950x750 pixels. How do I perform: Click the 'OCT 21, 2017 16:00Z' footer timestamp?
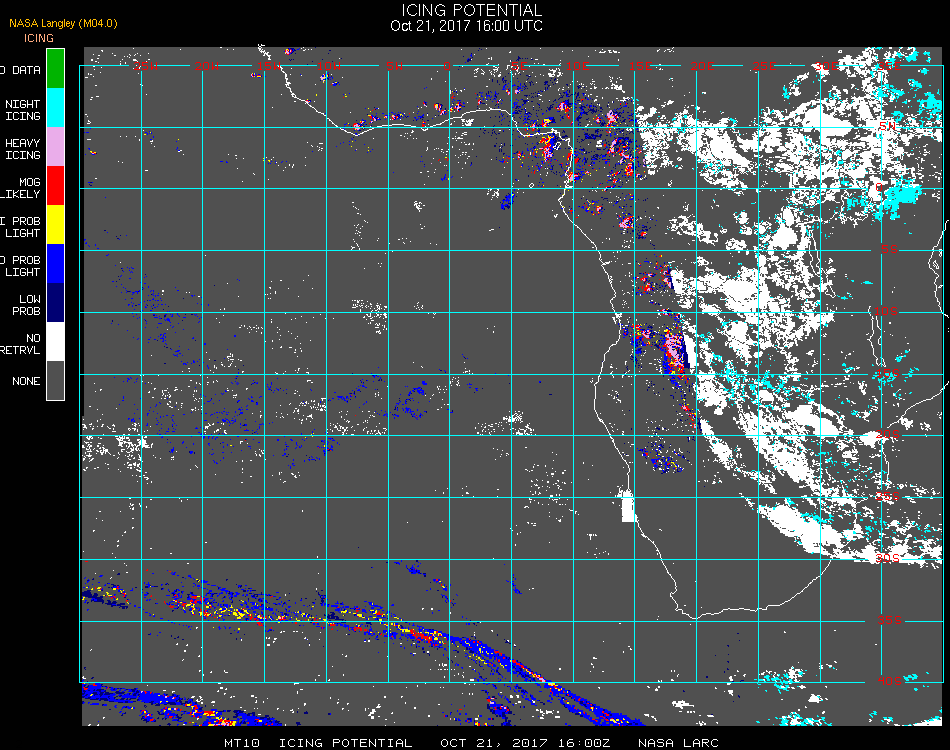click(x=525, y=743)
